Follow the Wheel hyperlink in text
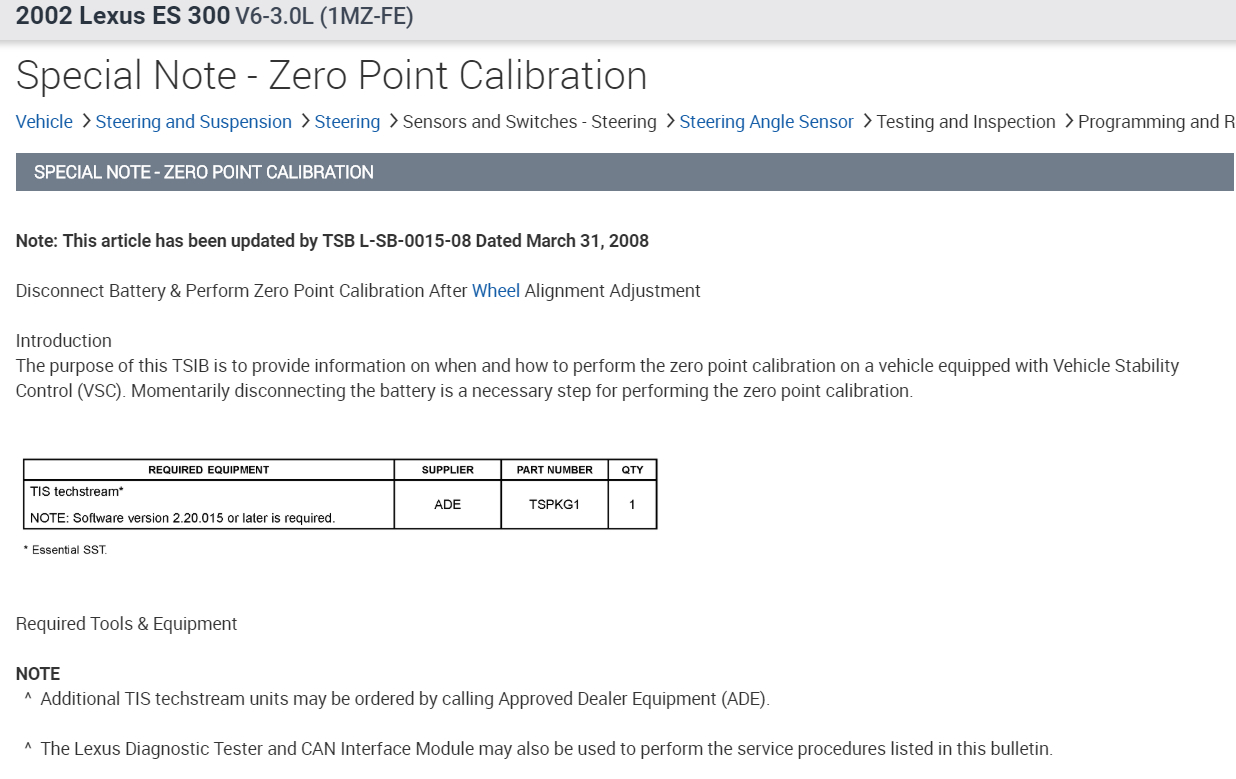This screenshot has width=1236, height=779. 496,291
